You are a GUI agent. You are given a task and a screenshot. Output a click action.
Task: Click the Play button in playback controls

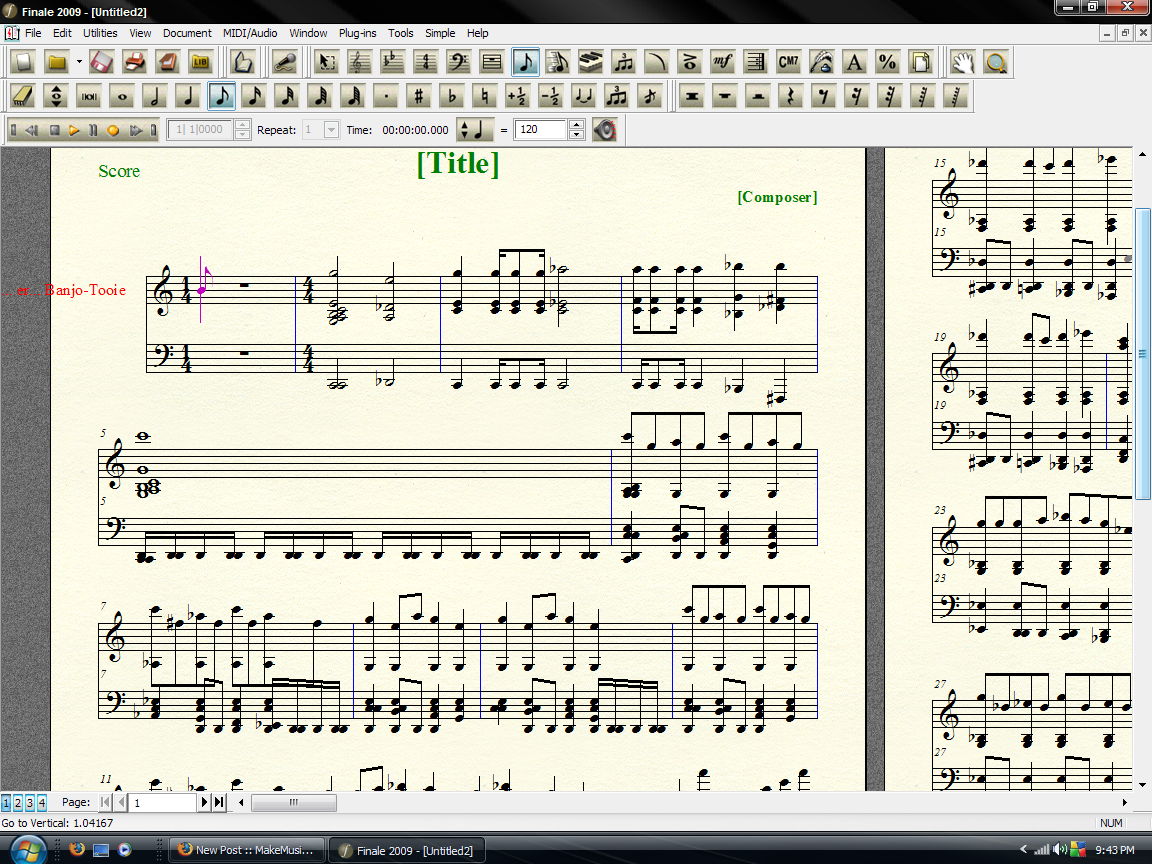point(73,130)
